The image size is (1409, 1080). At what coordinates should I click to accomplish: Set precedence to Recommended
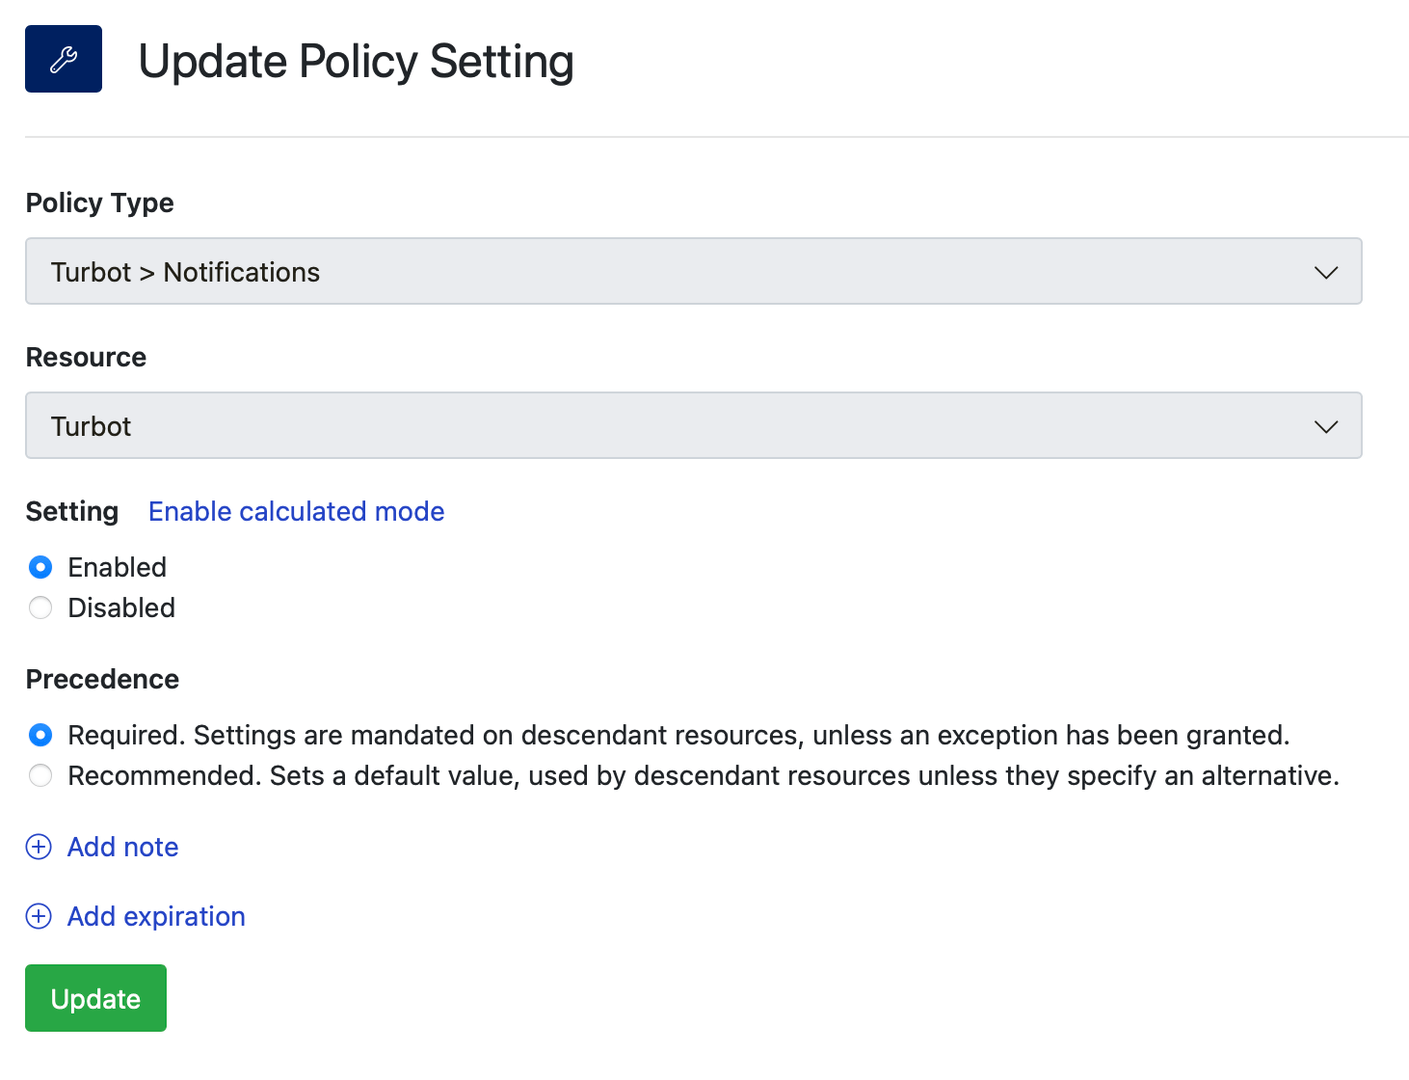click(x=41, y=776)
